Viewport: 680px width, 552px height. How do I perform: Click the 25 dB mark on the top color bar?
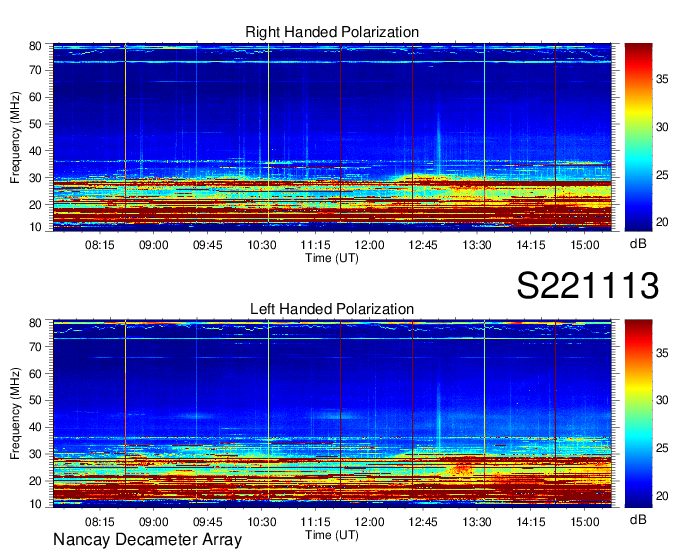tap(662, 175)
